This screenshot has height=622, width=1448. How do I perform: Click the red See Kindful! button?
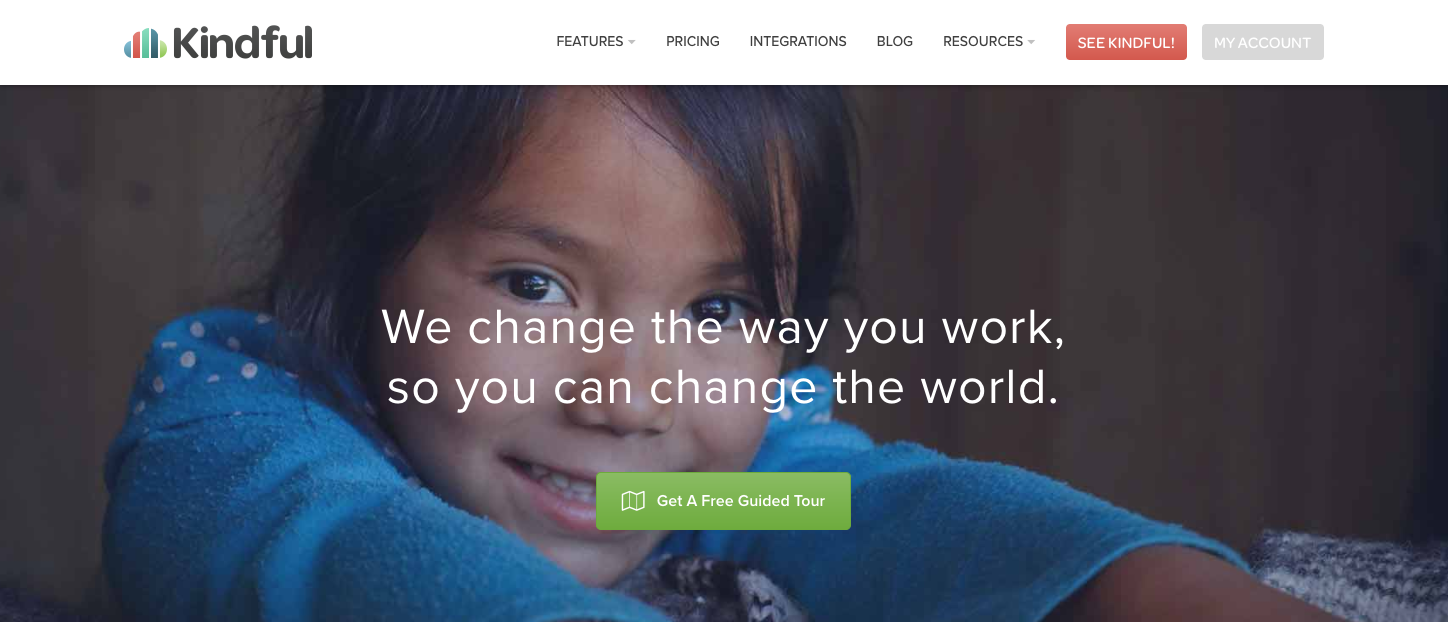[x=1126, y=42]
